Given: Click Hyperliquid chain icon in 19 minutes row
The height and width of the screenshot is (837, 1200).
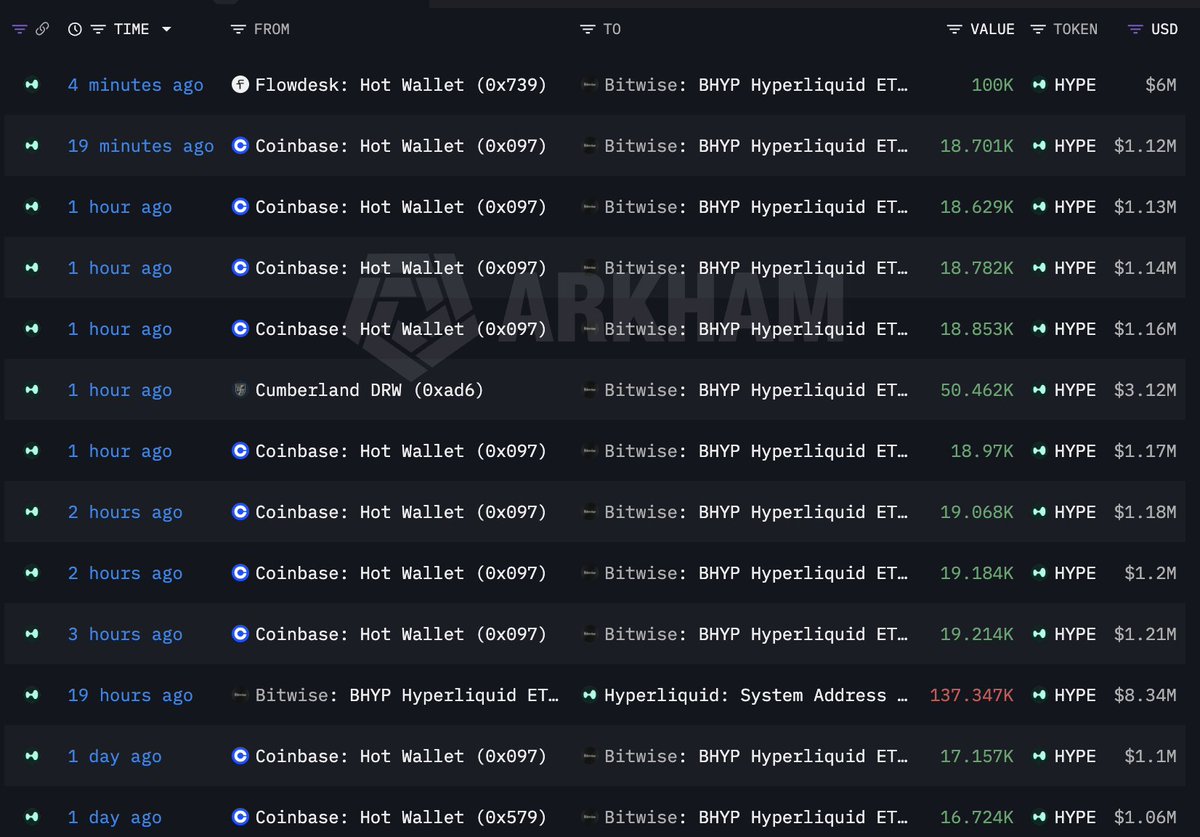Looking at the screenshot, I should tap(32, 146).
